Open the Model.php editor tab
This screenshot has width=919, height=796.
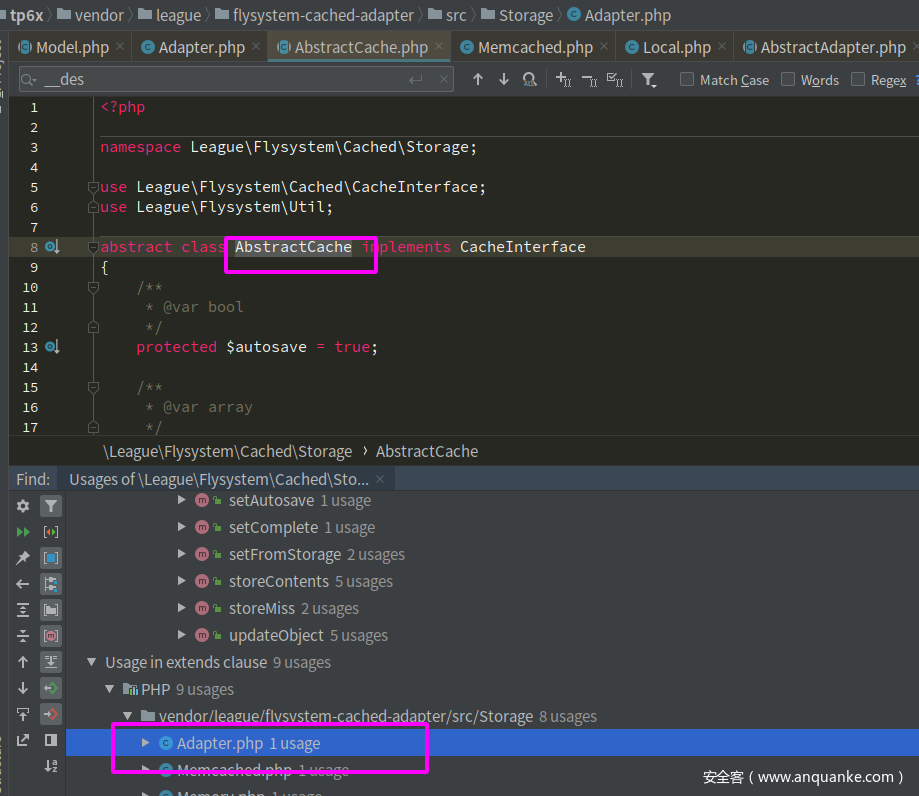[72, 47]
